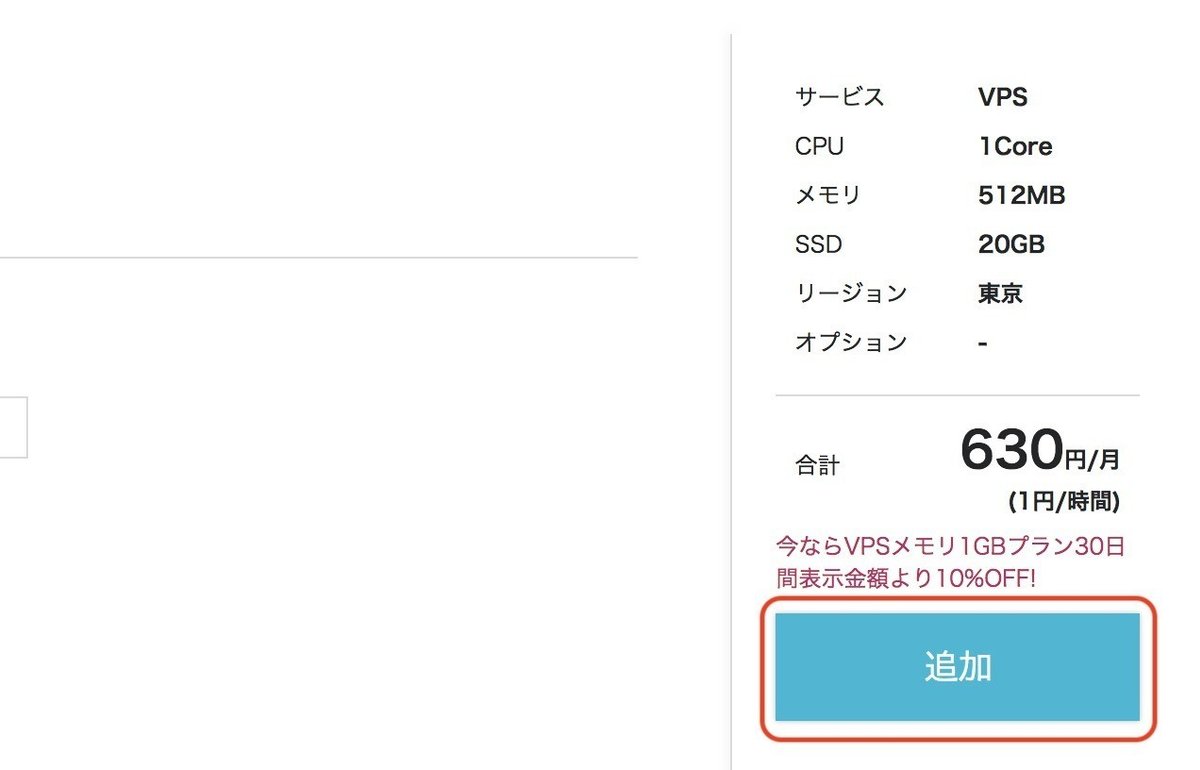The width and height of the screenshot is (1200, 770).
Task: Click the サービス label
Action: (839, 97)
